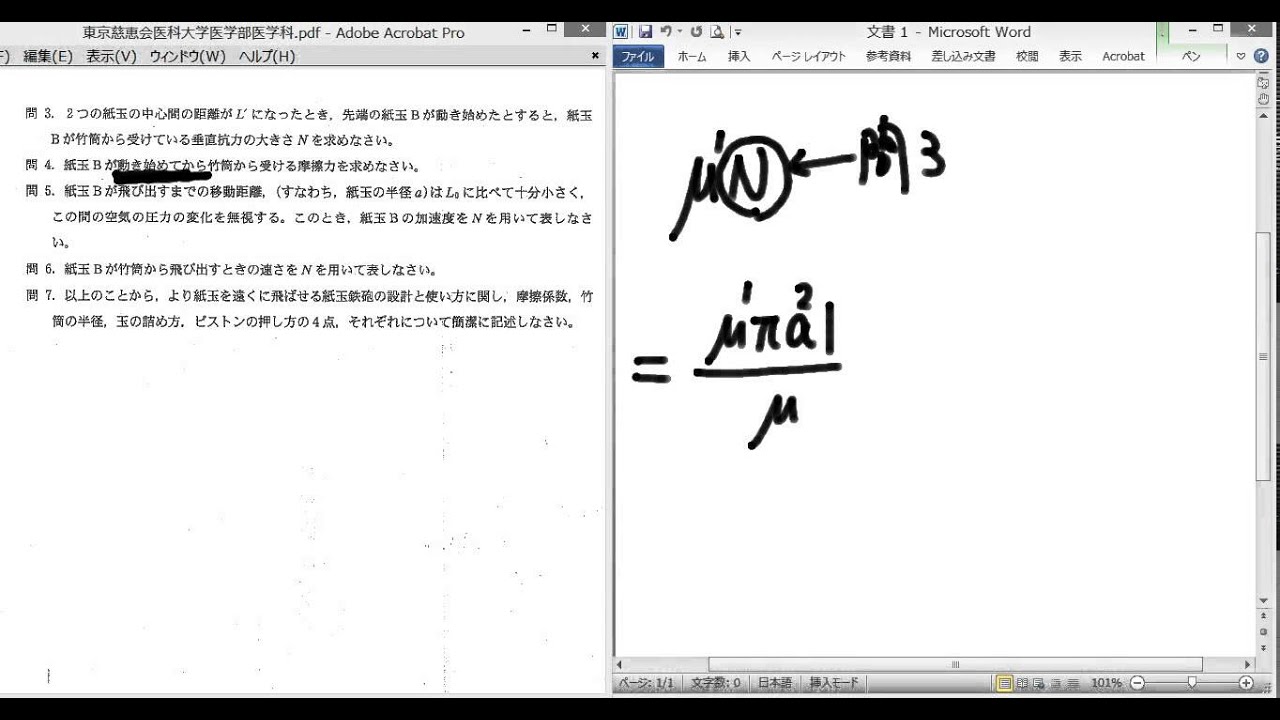Toggle the ruler button above the scrollbar
This screenshot has height=720, width=1280.
pos(1264,82)
